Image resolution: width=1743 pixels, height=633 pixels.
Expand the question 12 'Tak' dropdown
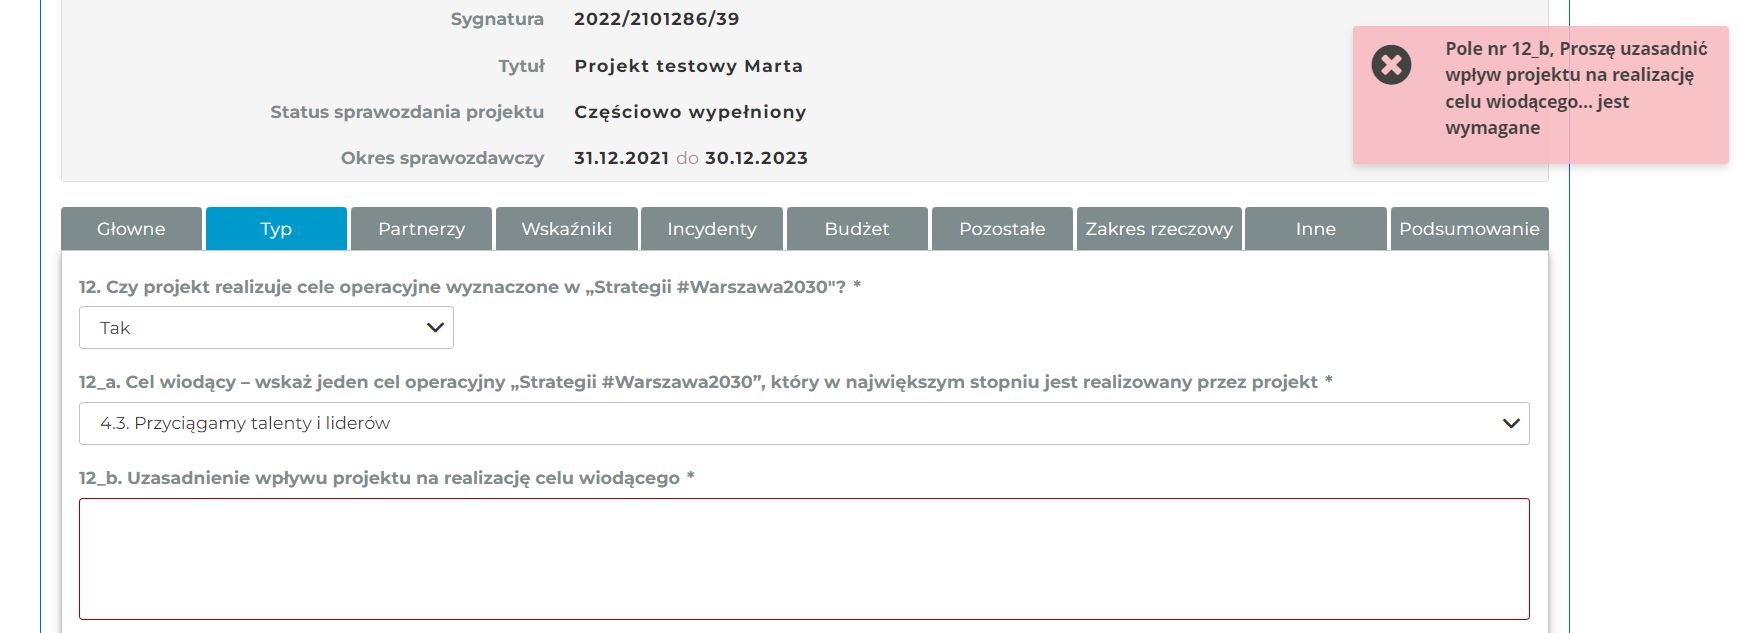click(x=266, y=328)
